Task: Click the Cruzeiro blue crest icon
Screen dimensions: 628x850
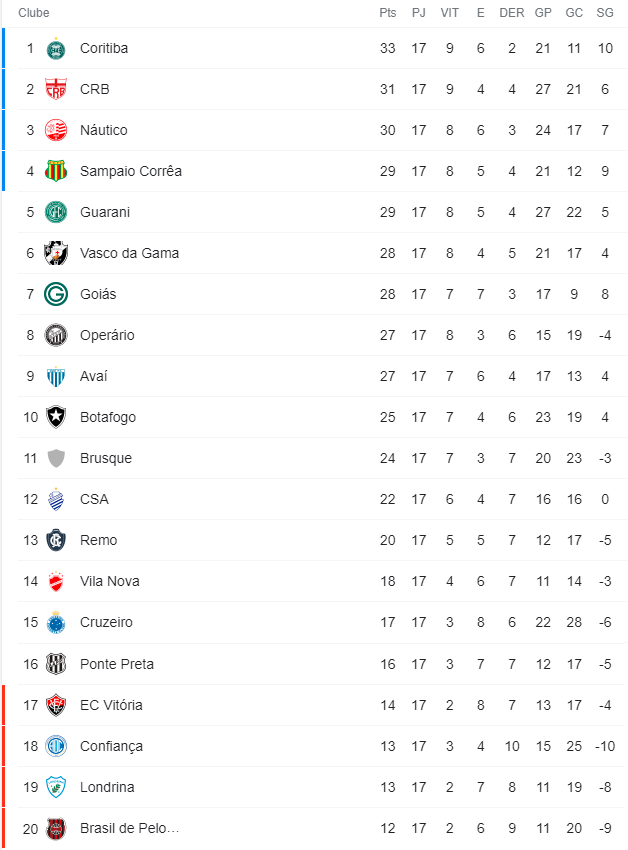Action: tap(56, 622)
